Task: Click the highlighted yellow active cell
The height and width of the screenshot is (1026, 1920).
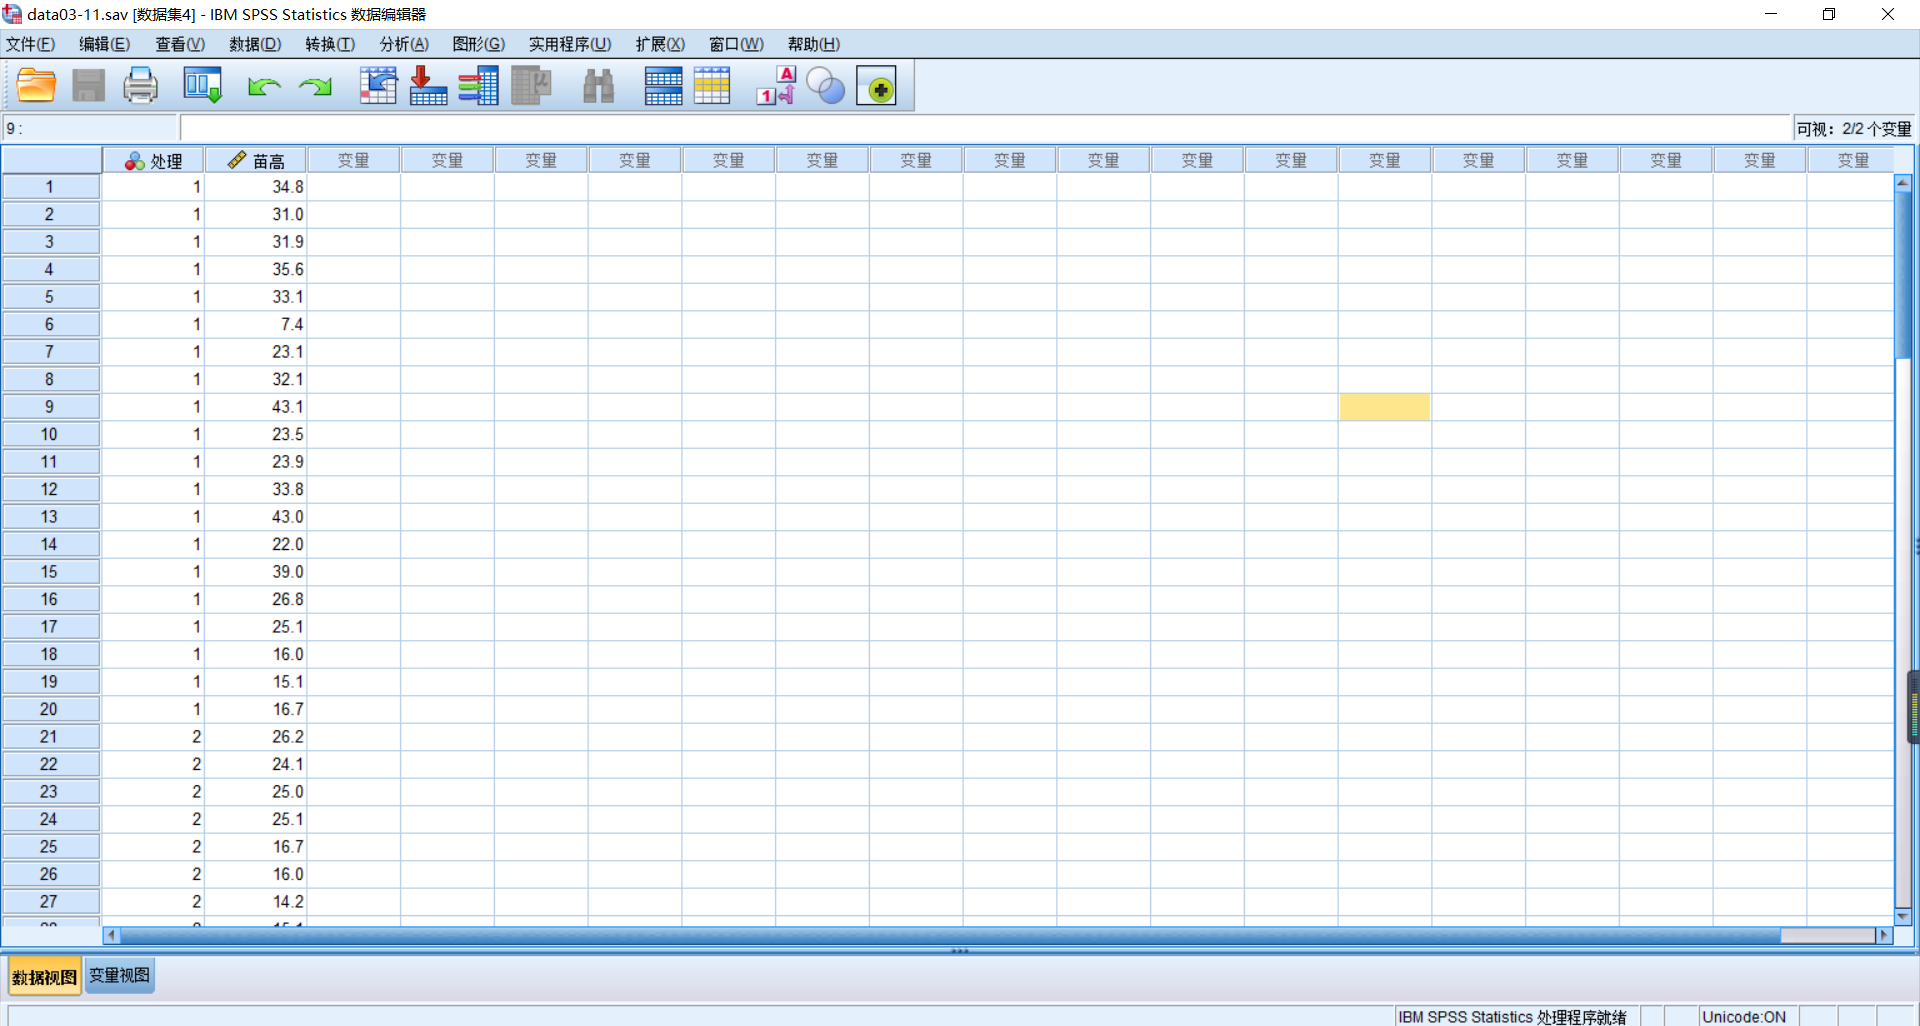Action: [1384, 407]
